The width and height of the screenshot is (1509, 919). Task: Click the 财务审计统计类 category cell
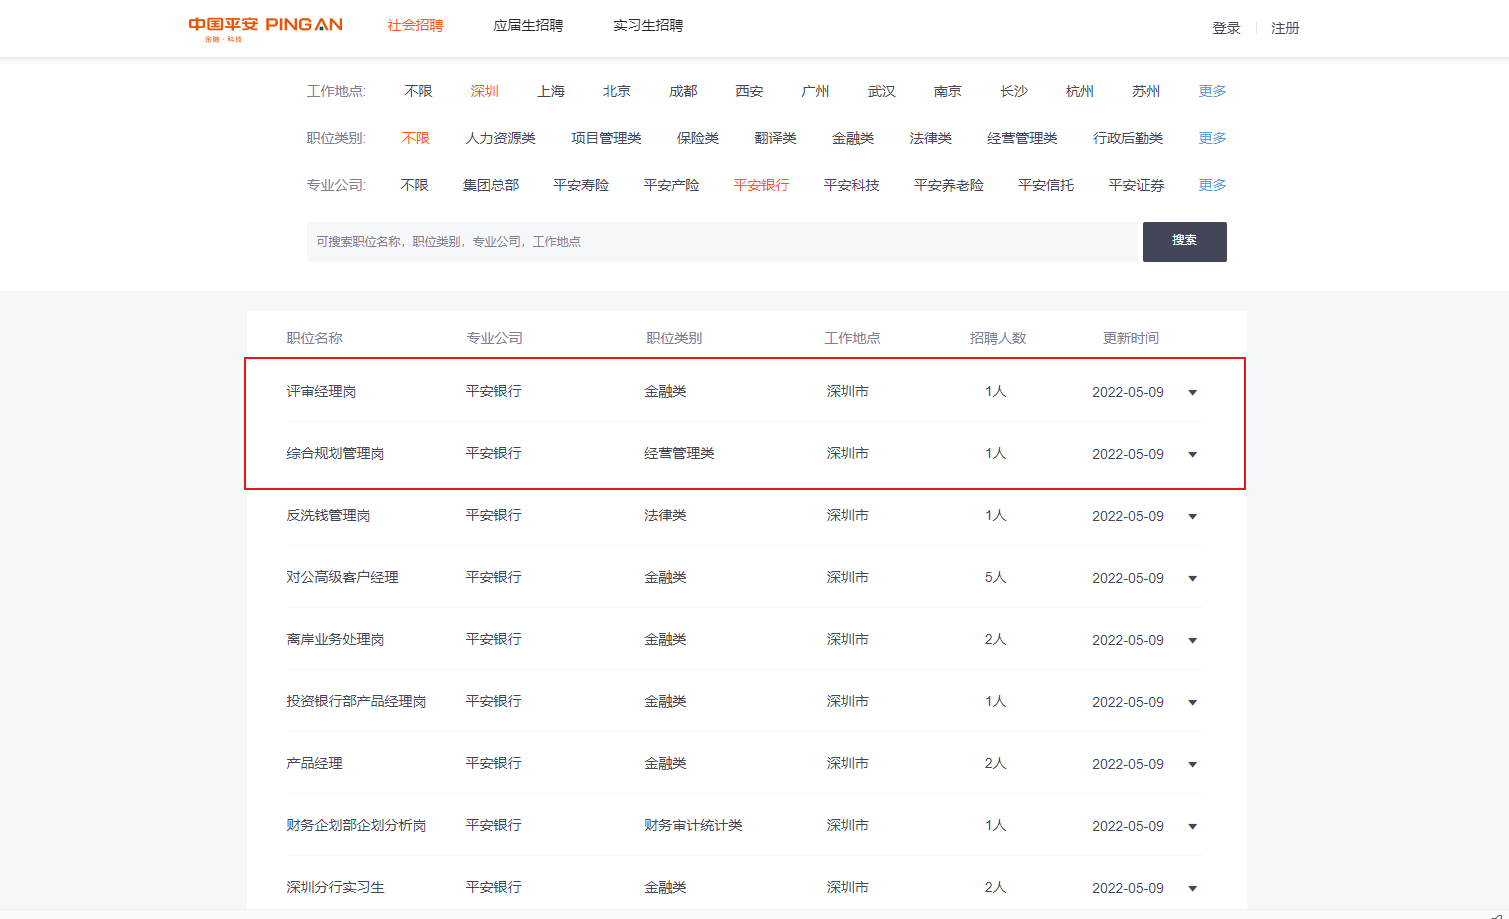693,826
